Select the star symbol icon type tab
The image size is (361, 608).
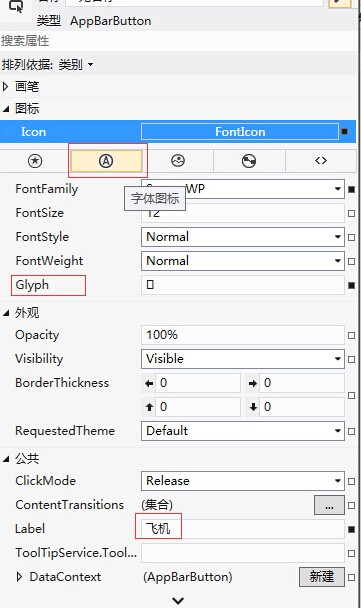point(35,161)
